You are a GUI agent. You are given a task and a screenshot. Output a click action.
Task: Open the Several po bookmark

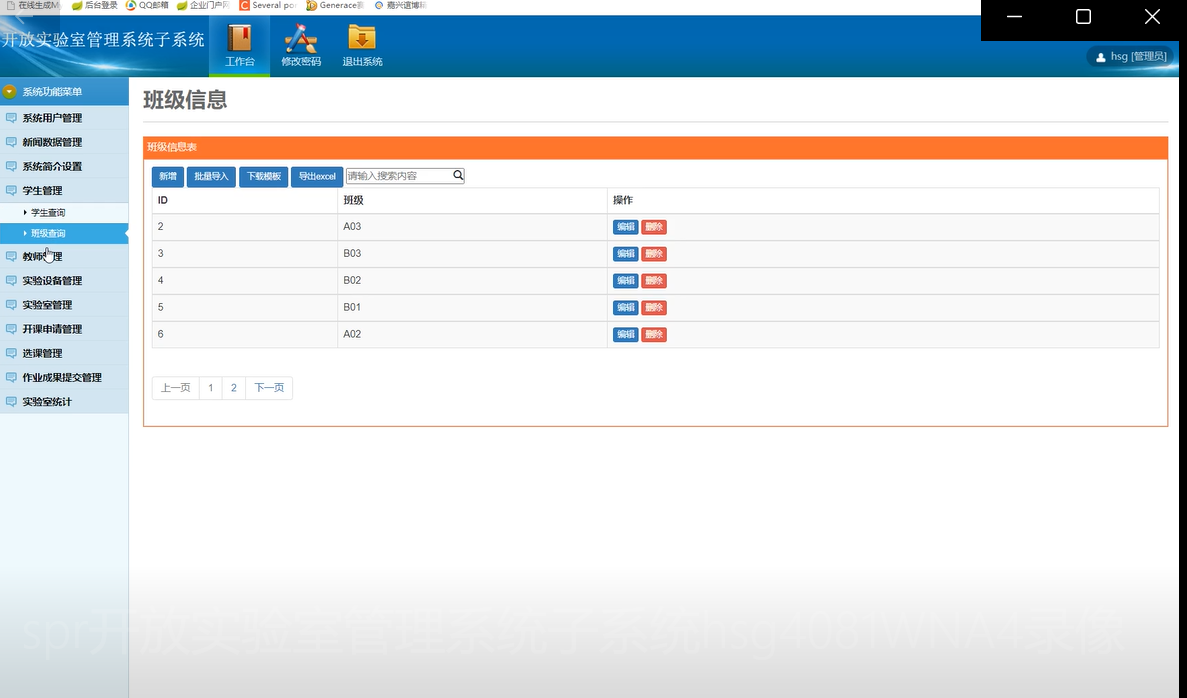(267, 5)
